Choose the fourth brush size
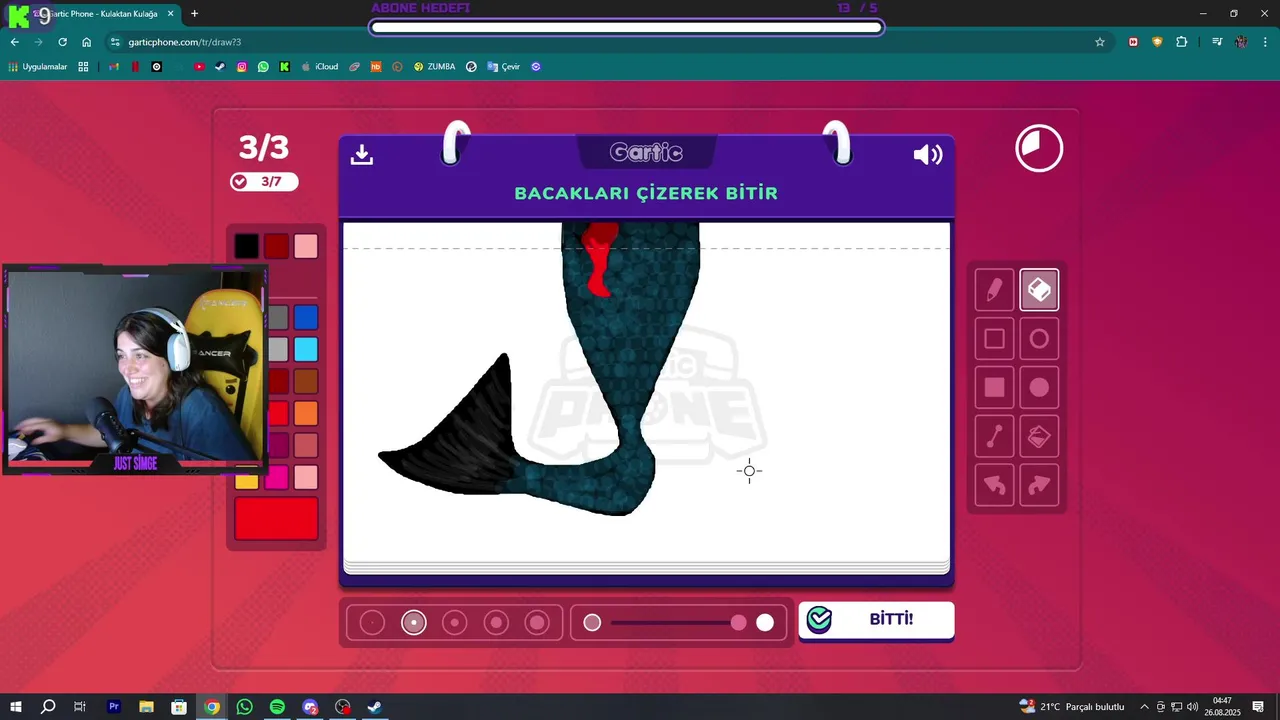 [496, 623]
